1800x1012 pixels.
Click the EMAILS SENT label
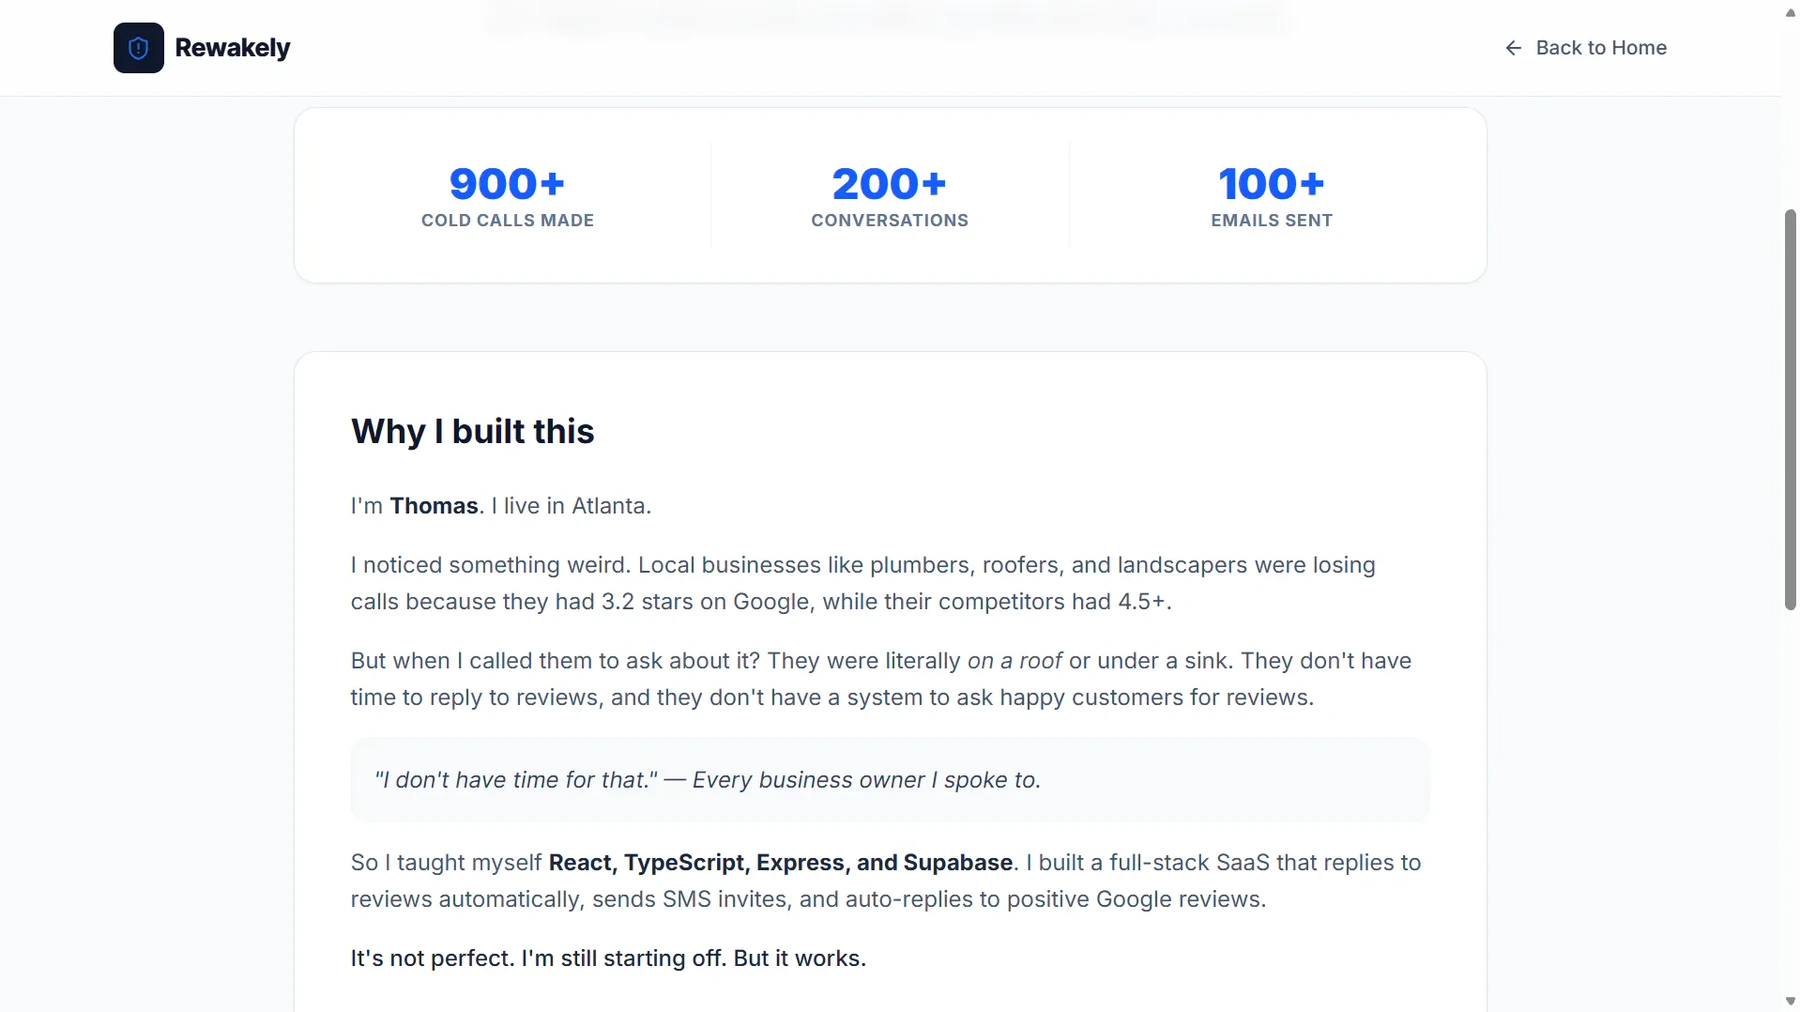pyautogui.click(x=1271, y=220)
